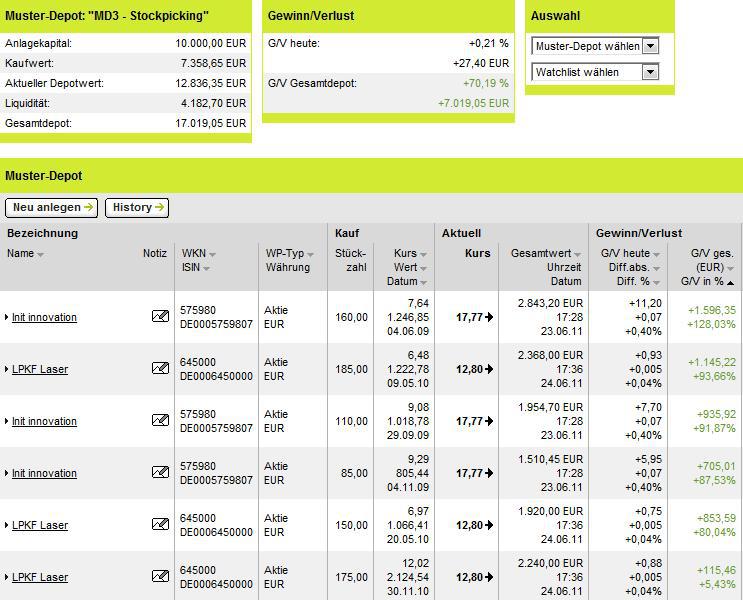Click the History button
The height and width of the screenshot is (600, 743).
tap(137, 208)
